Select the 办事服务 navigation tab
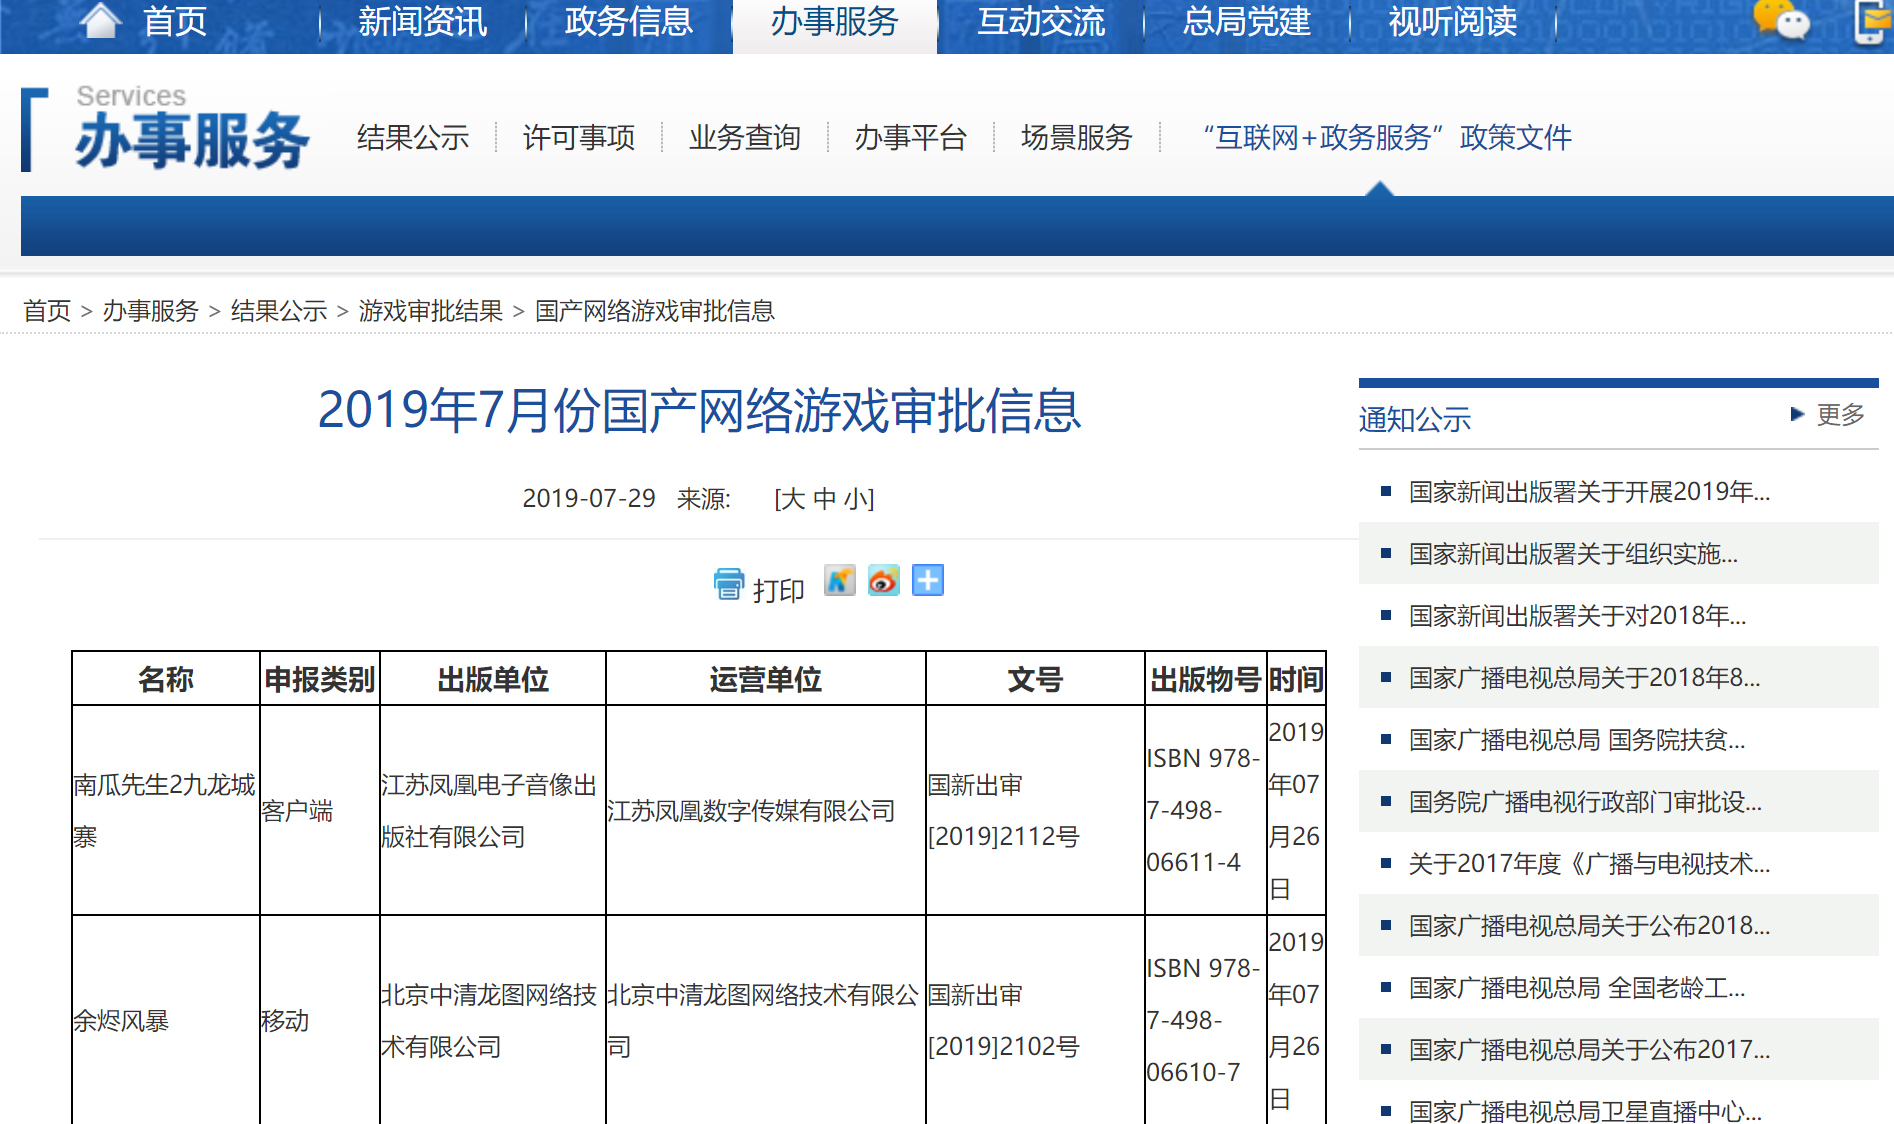The height and width of the screenshot is (1124, 1894). [x=834, y=21]
